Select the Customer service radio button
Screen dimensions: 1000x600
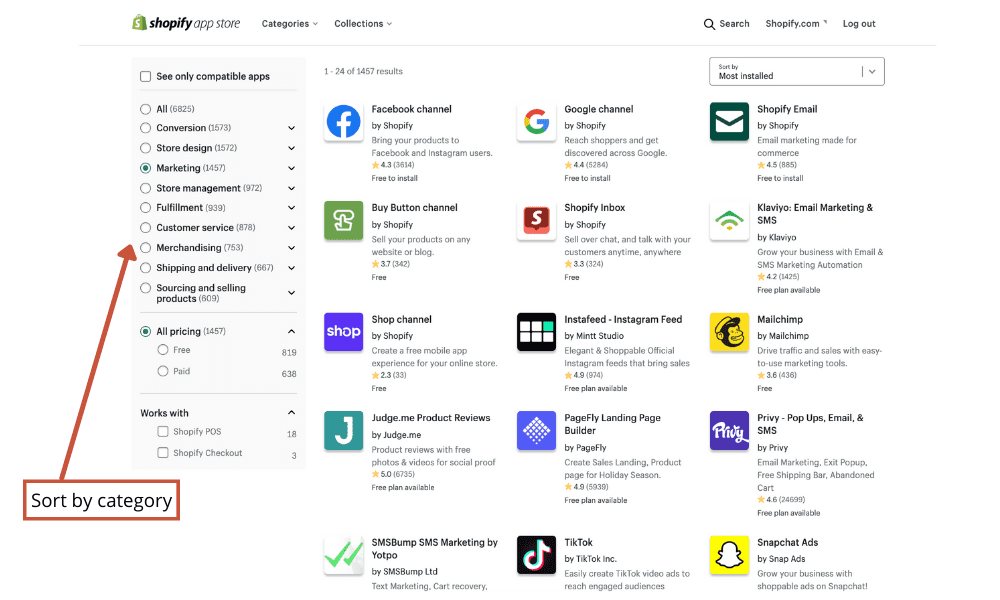145,228
